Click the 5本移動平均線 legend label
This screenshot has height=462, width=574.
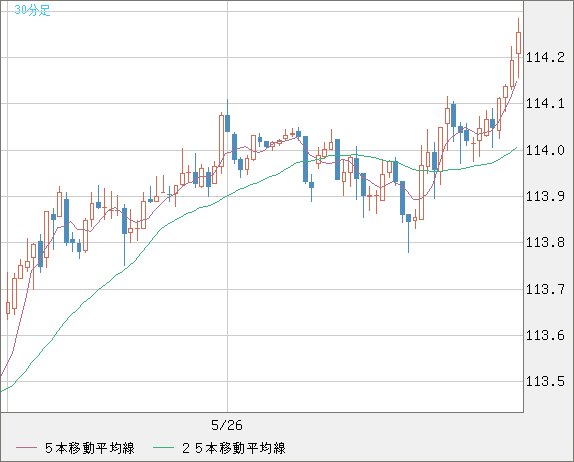tap(90, 448)
